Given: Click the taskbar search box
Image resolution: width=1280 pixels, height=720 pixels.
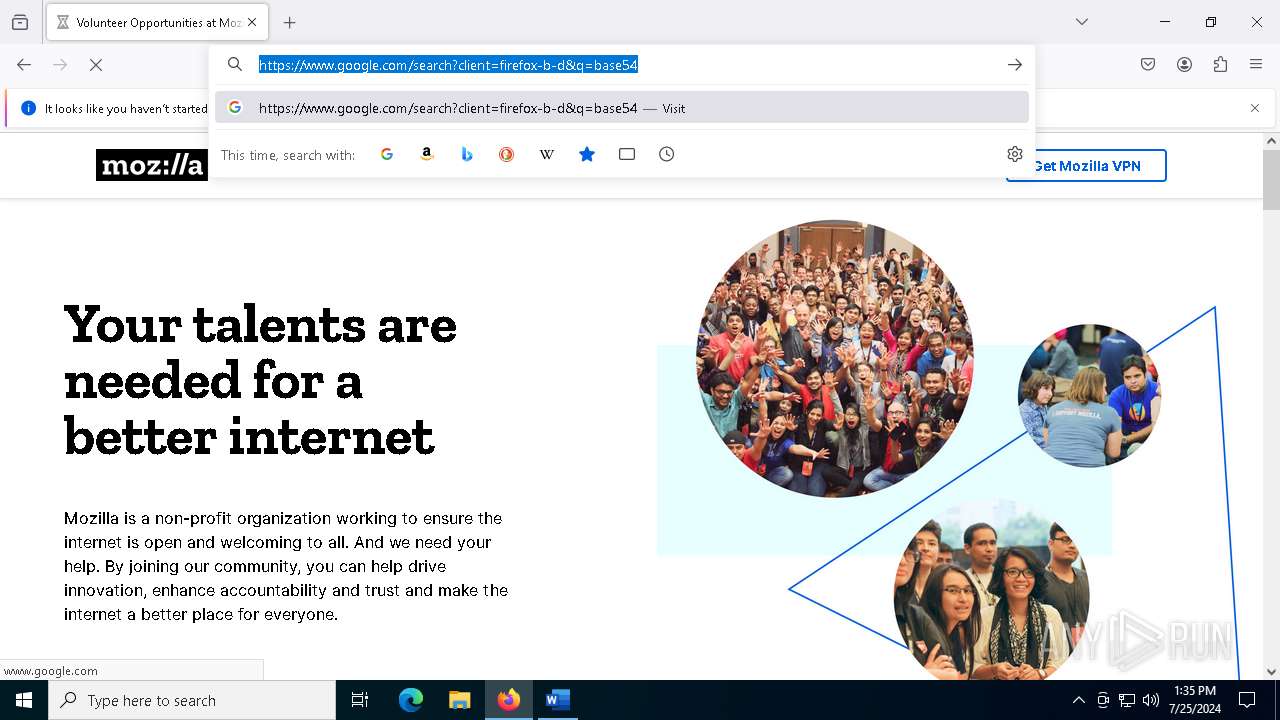Looking at the screenshot, I should tap(192, 700).
